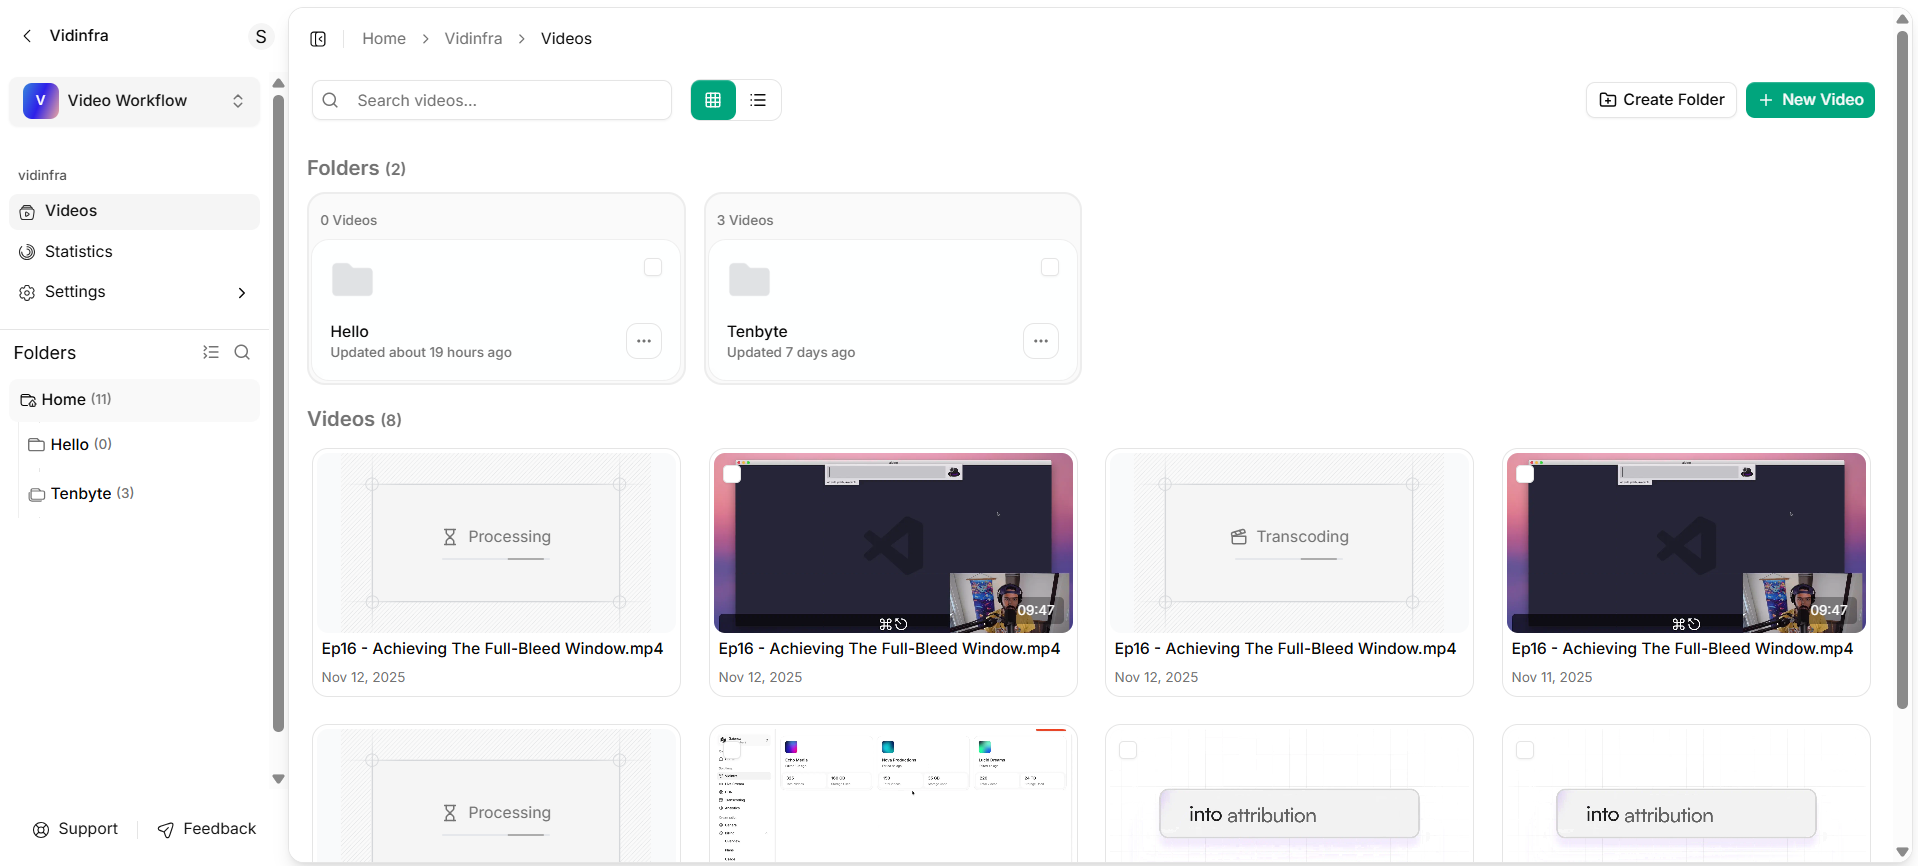
Task: Click New Video button
Action: pos(1810,100)
